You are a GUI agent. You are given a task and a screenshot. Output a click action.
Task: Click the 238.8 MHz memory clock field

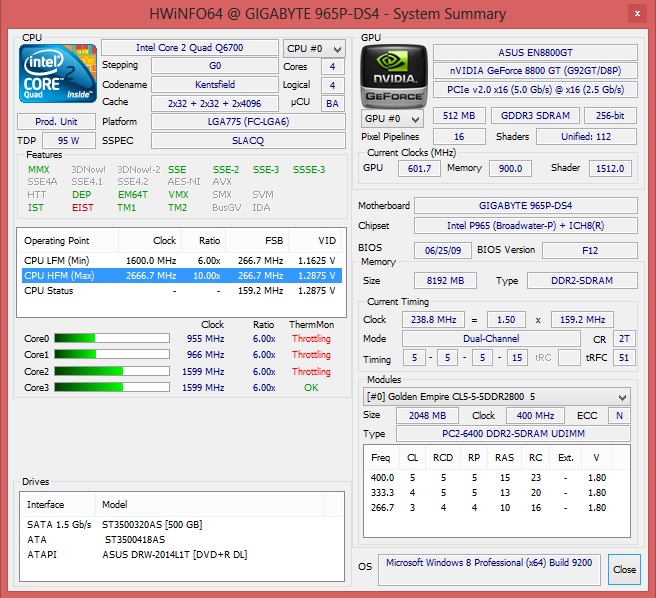[433, 320]
